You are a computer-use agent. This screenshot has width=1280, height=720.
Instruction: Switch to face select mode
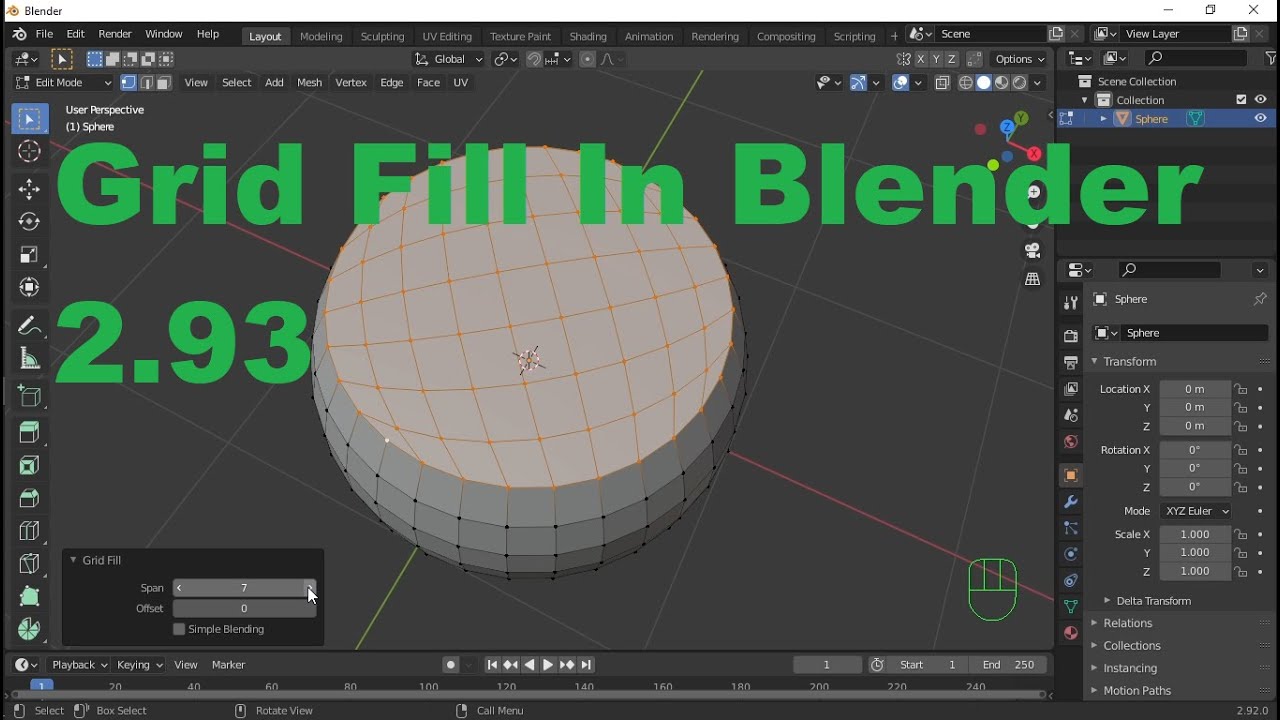(164, 83)
